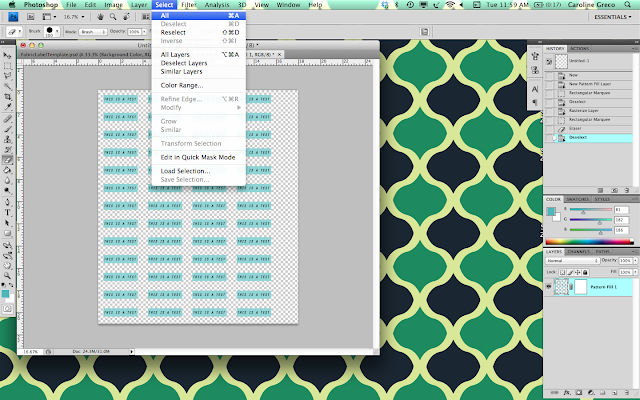Screen dimensions: 640x400
Task: Select the Lasso tool
Action: pos(7,76)
